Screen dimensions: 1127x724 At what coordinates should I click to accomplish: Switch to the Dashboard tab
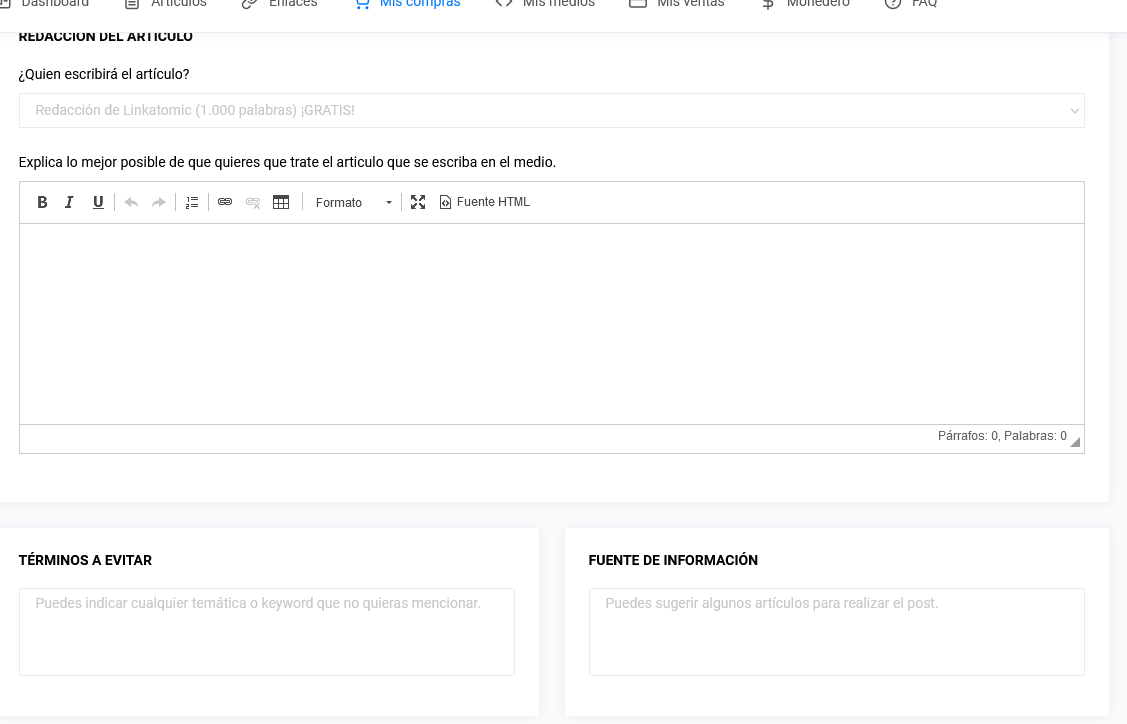[x=48, y=4]
